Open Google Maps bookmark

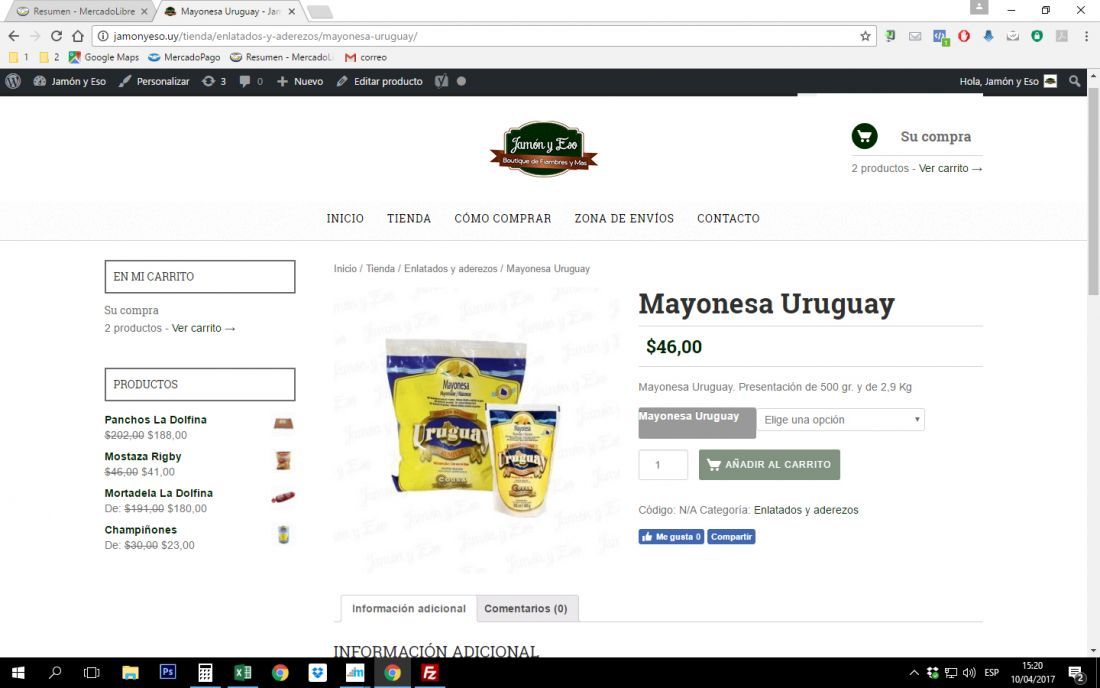pyautogui.click(x=104, y=58)
